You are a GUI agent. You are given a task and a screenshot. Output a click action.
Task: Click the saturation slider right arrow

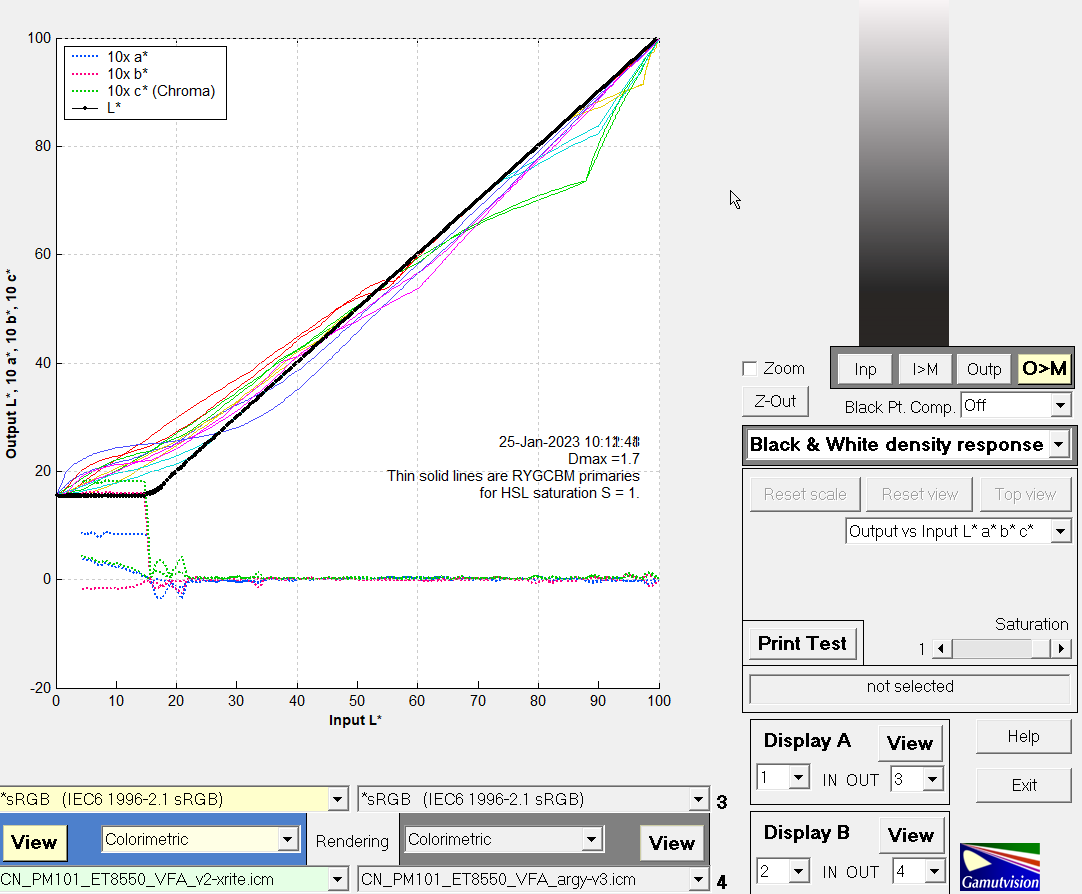click(1061, 649)
